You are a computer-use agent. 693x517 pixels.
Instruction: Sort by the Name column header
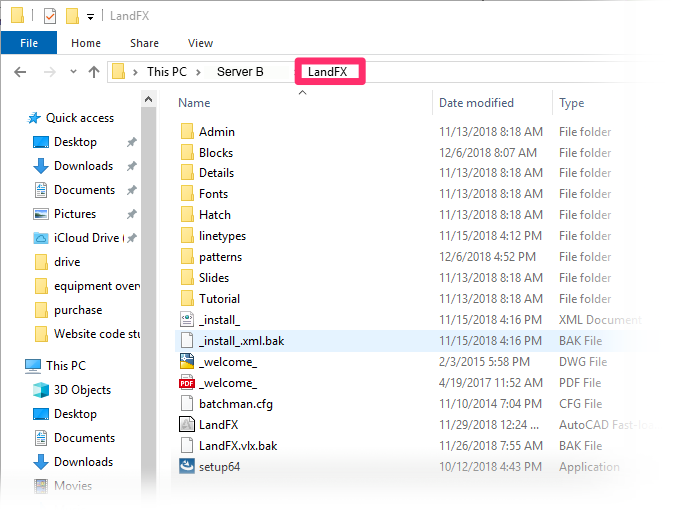(x=194, y=103)
